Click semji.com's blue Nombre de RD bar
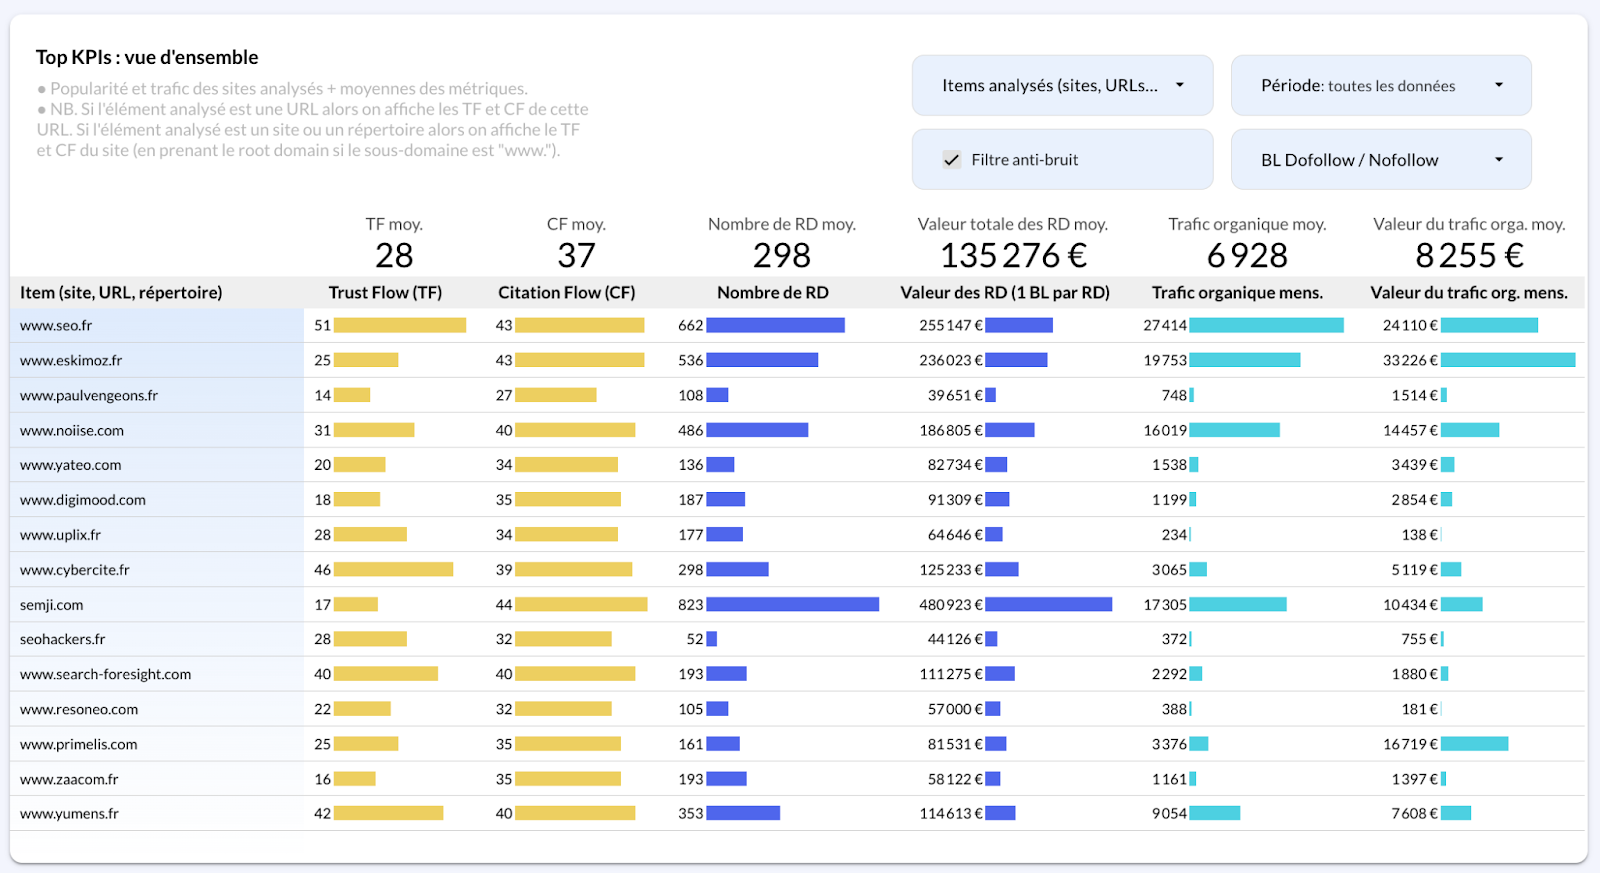The image size is (1600, 873). pyautogui.click(x=792, y=605)
